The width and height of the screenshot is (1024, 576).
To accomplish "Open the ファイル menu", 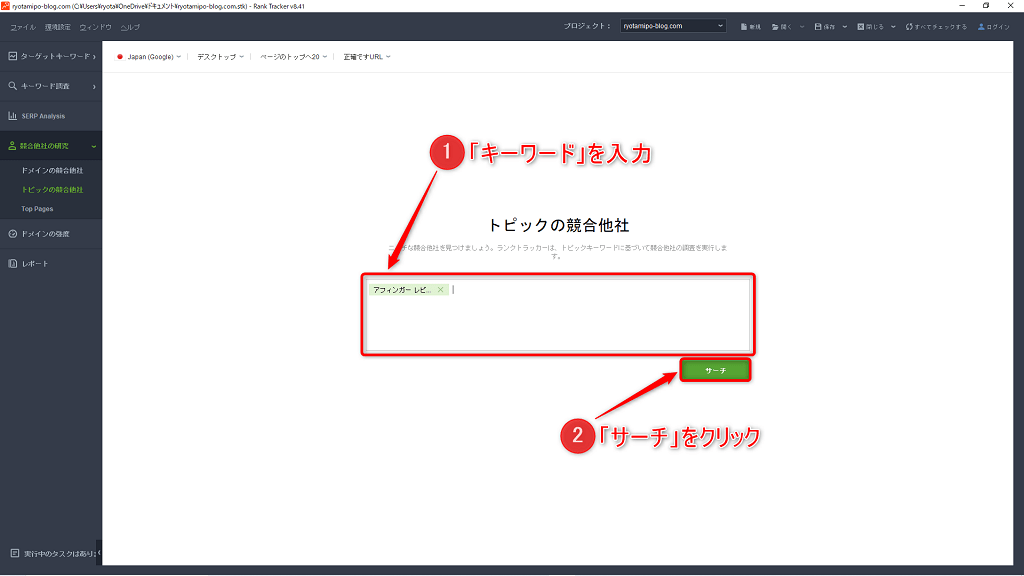I will point(22,26).
